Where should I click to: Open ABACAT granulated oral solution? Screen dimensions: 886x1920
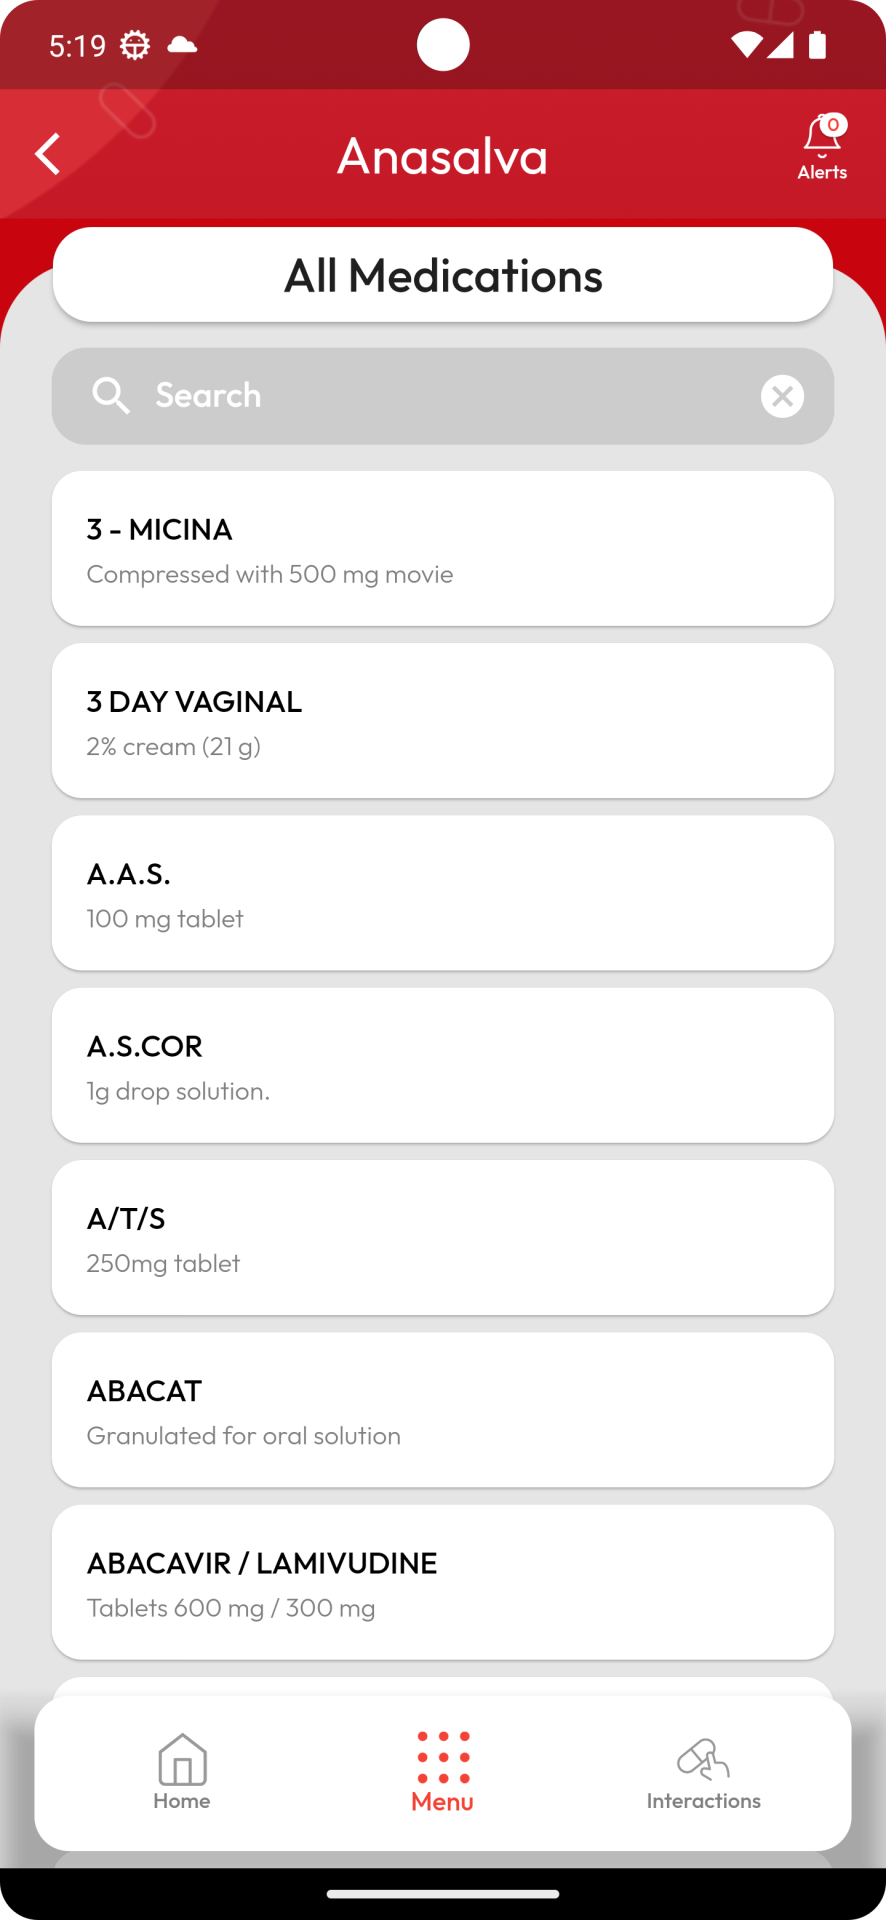pos(443,1410)
